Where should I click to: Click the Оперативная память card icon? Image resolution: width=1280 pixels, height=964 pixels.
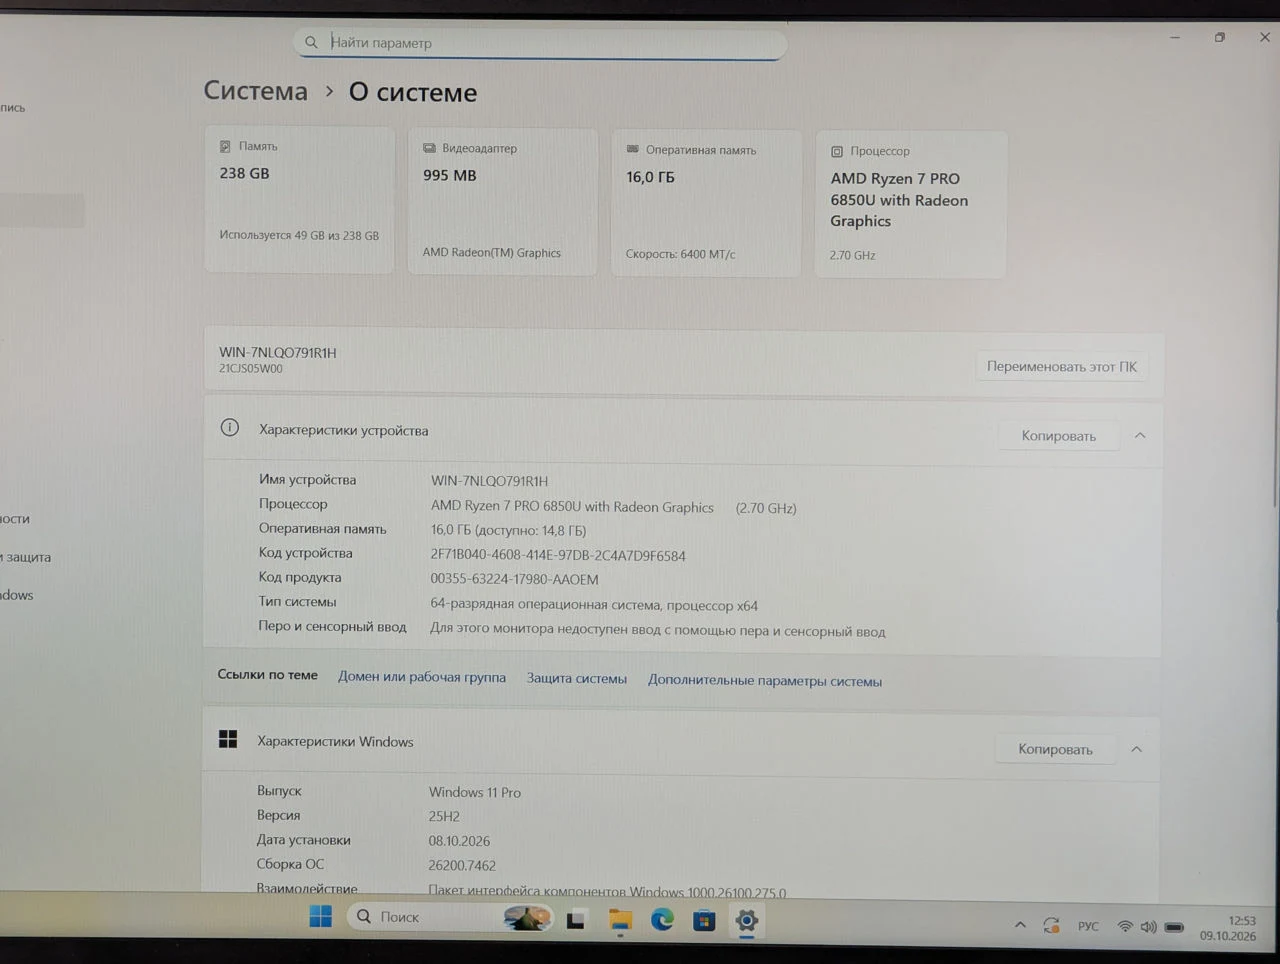point(632,149)
